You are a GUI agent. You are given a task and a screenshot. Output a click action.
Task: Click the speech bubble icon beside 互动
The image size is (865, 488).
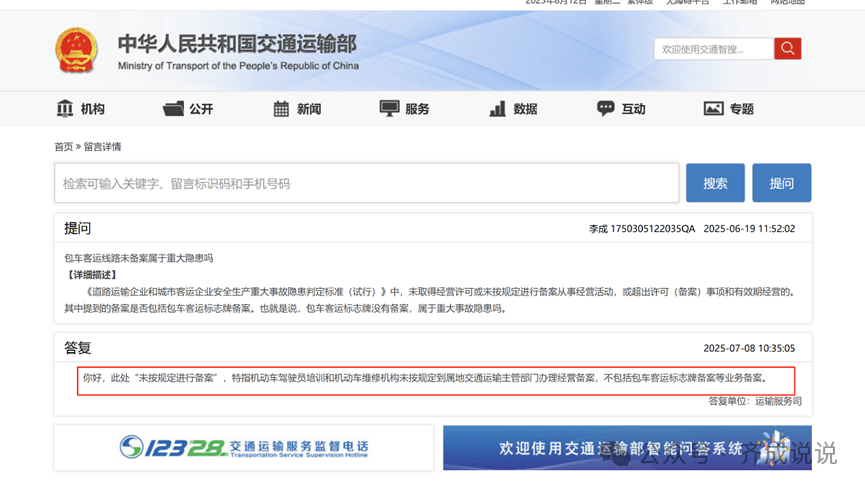[x=605, y=108]
